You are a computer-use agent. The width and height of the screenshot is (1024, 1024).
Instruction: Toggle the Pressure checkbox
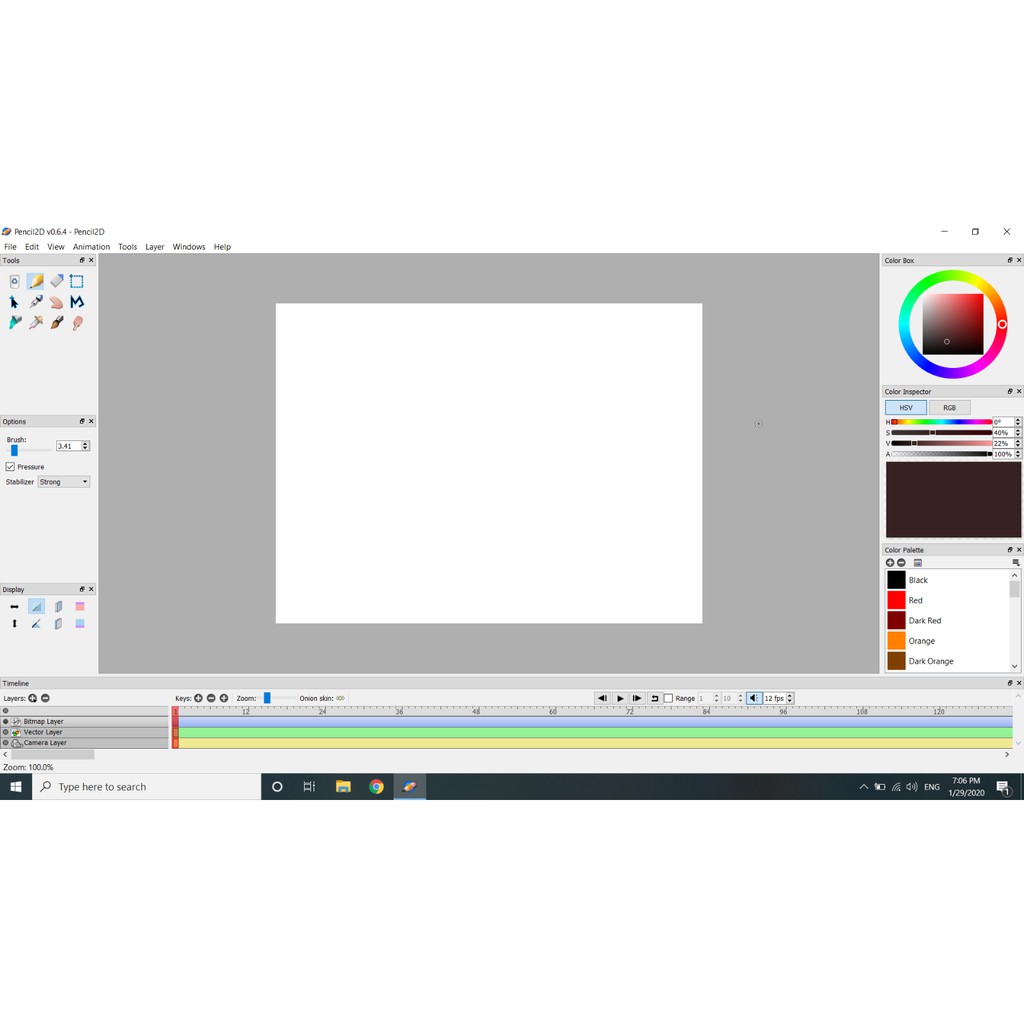click(10, 467)
